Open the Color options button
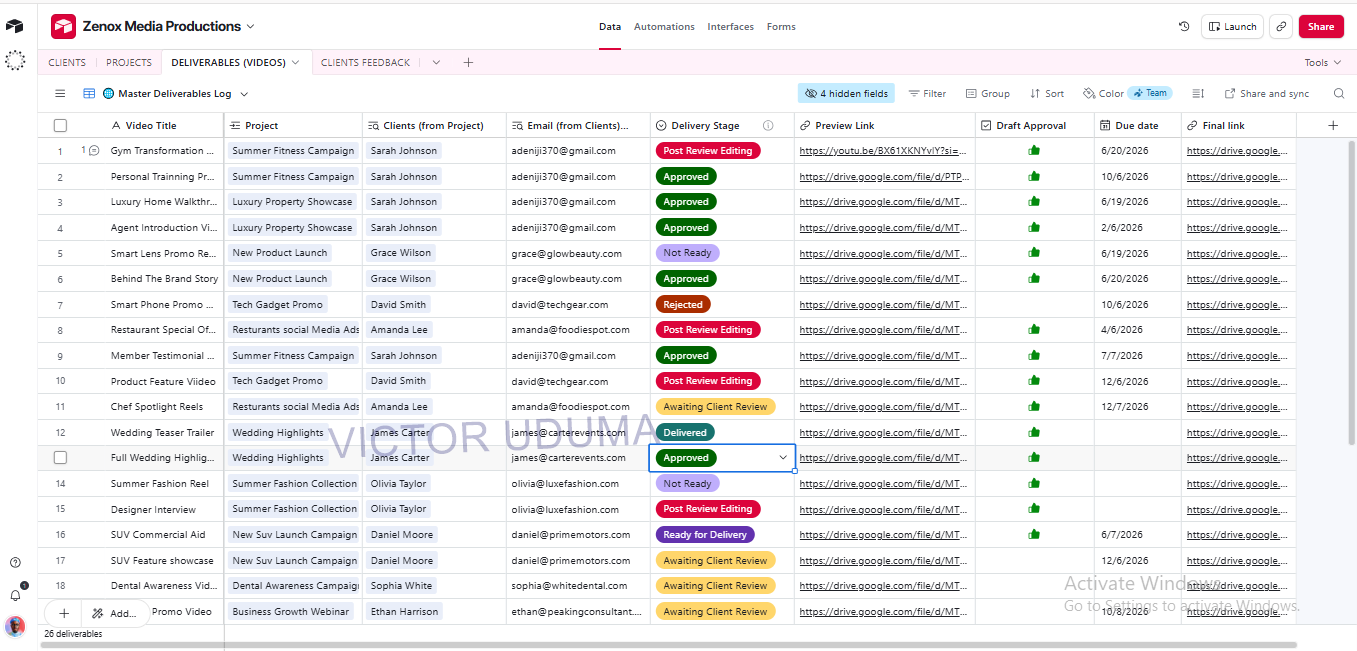Image resolution: width=1357 pixels, height=651 pixels. tap(1103, 93)
